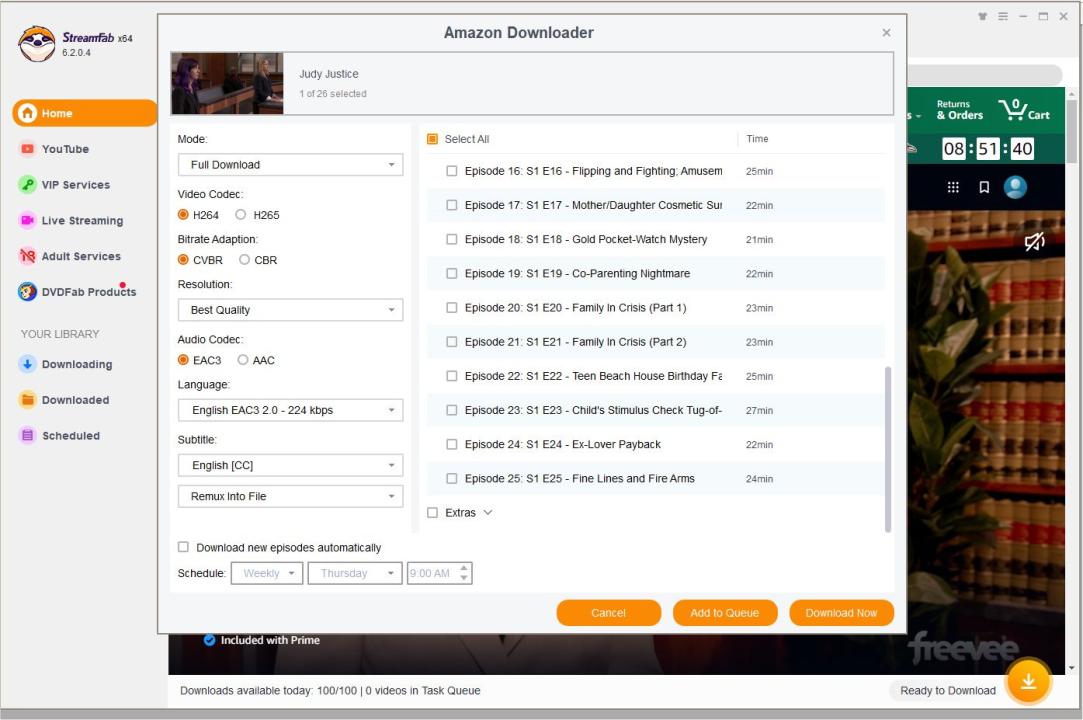1083x720 pixels.
Task: Open Adult Services section
Action: (x=81, y=256)
